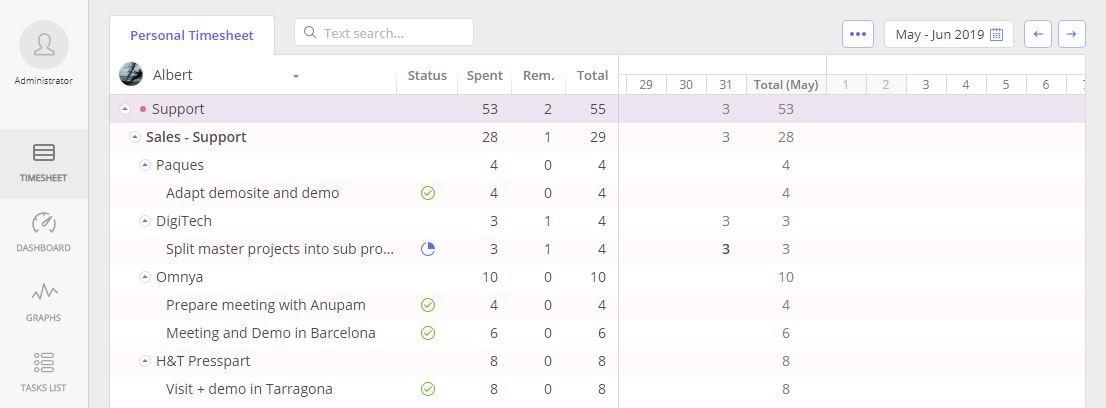Open the three-dots more options menu

(x=857, y=34)
